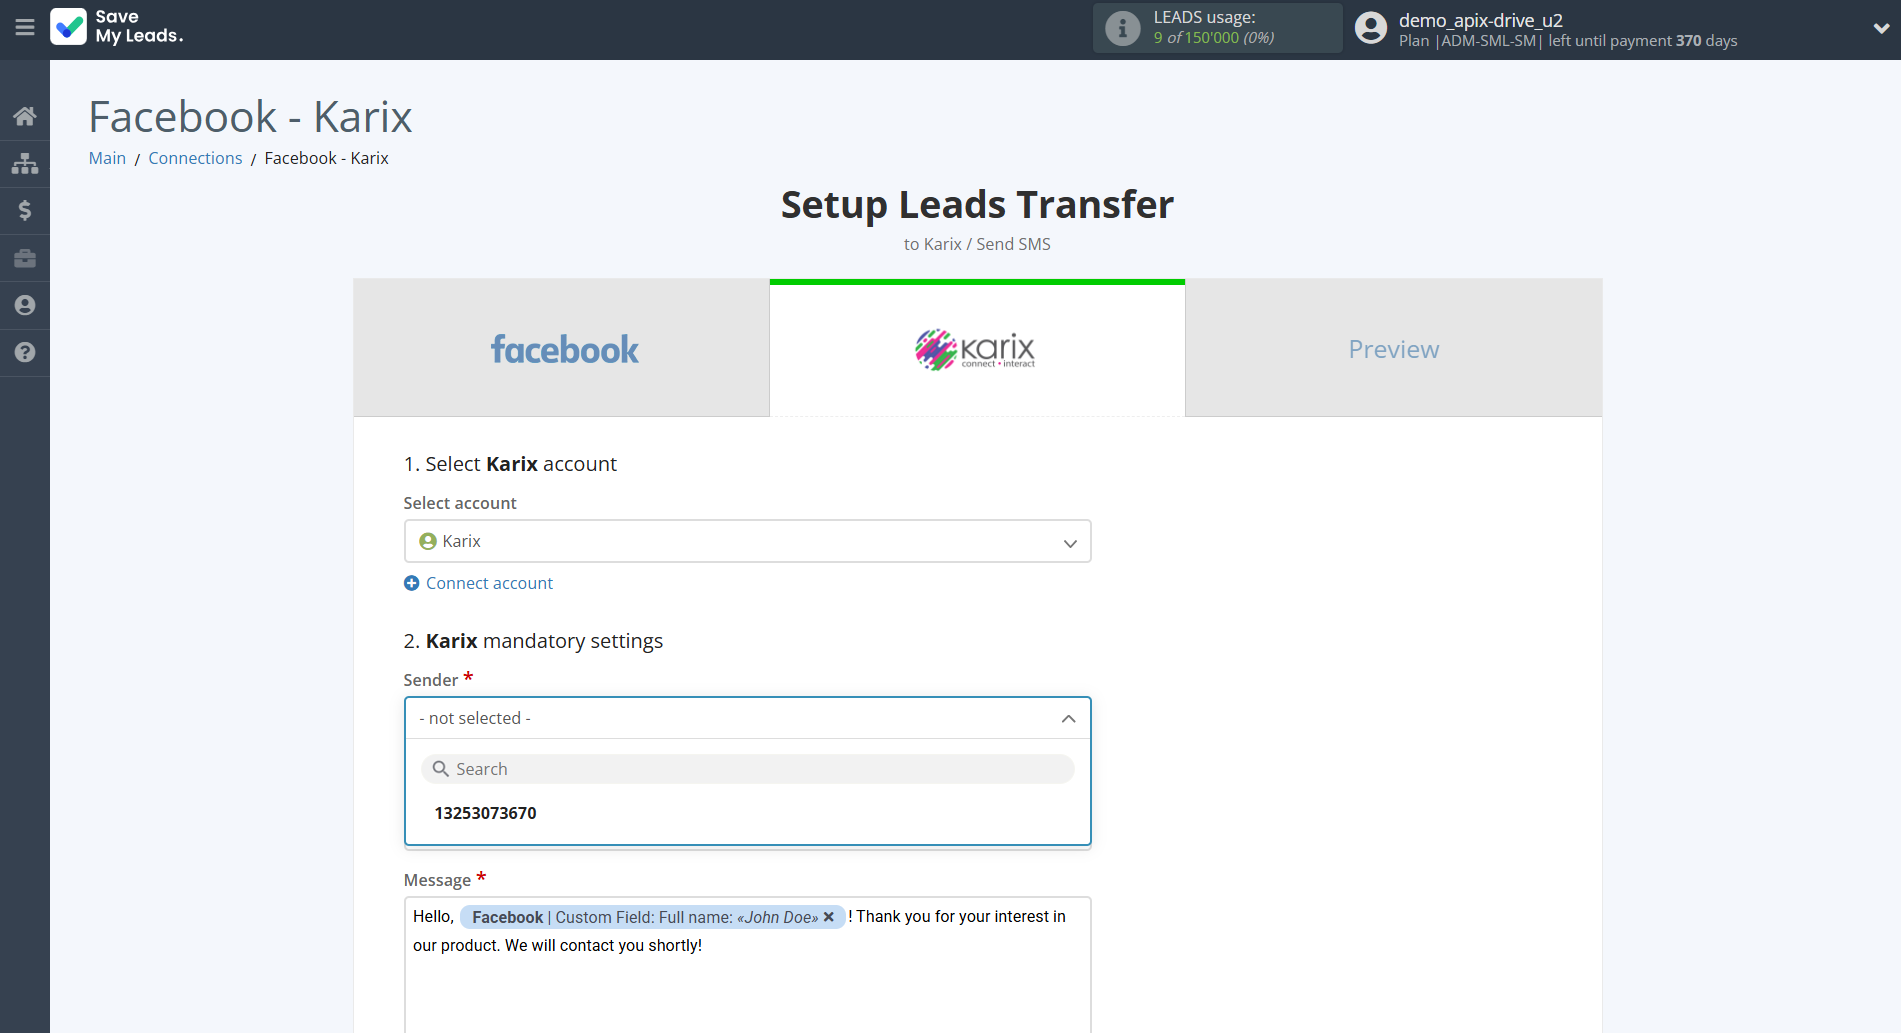The image size is (1901, 1033).
Task: Click the Connect account link
Action: 489,582
